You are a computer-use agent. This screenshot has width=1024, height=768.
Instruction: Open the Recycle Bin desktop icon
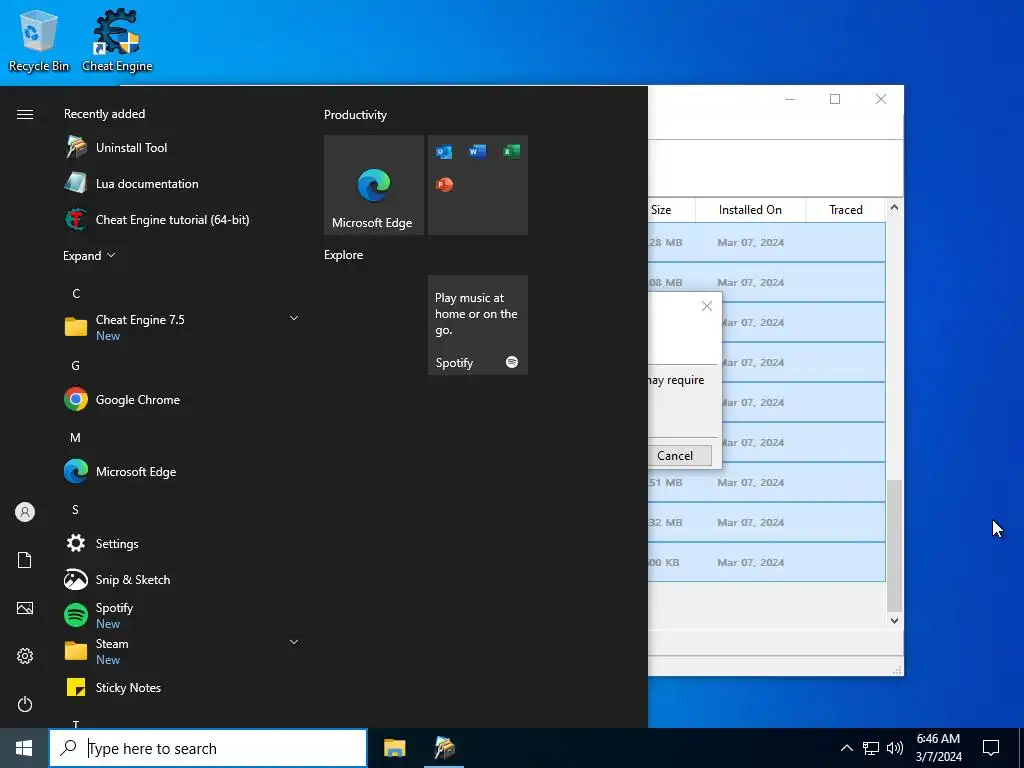[39, 40]
